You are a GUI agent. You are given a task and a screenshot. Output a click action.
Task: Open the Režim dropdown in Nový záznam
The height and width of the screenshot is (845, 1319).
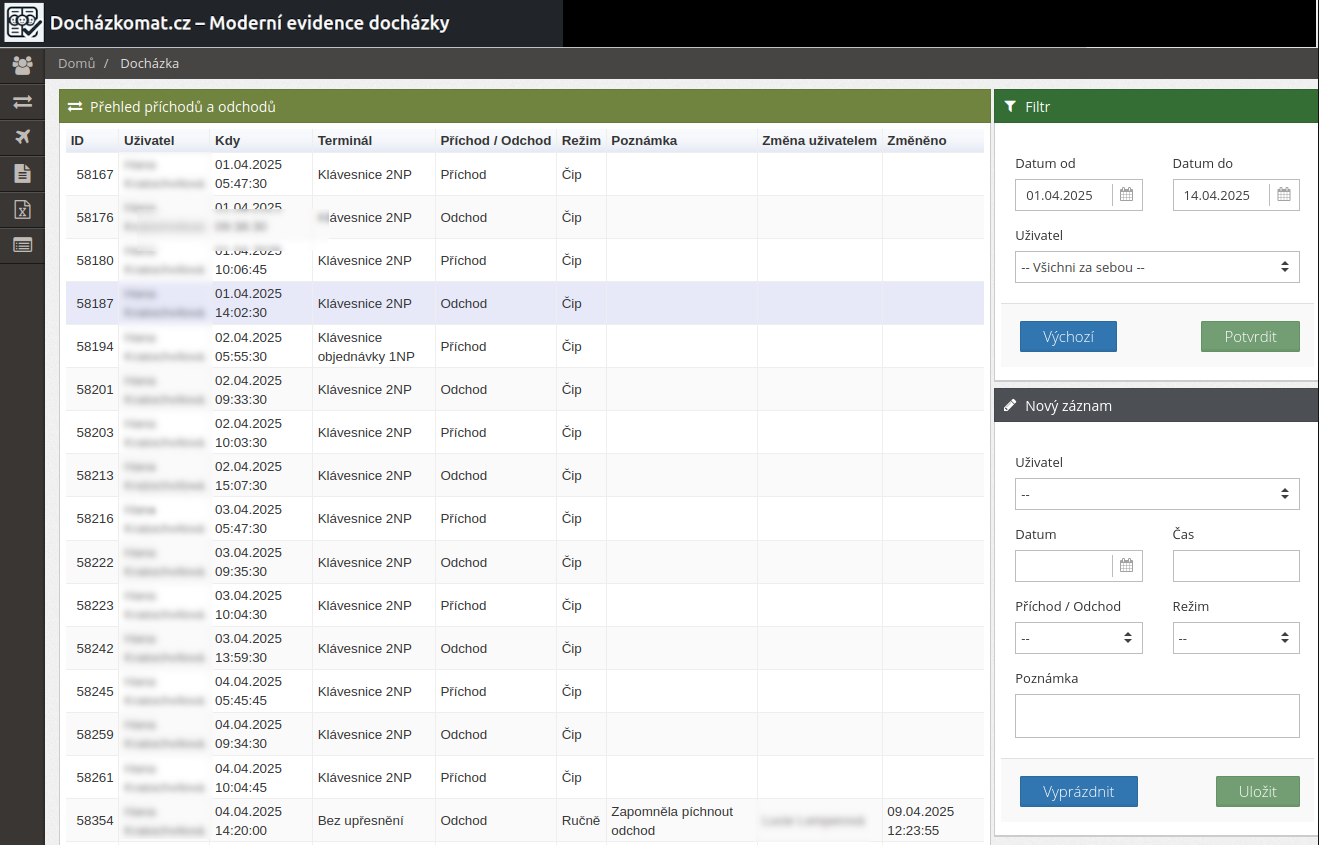[x=1236, y=638]
